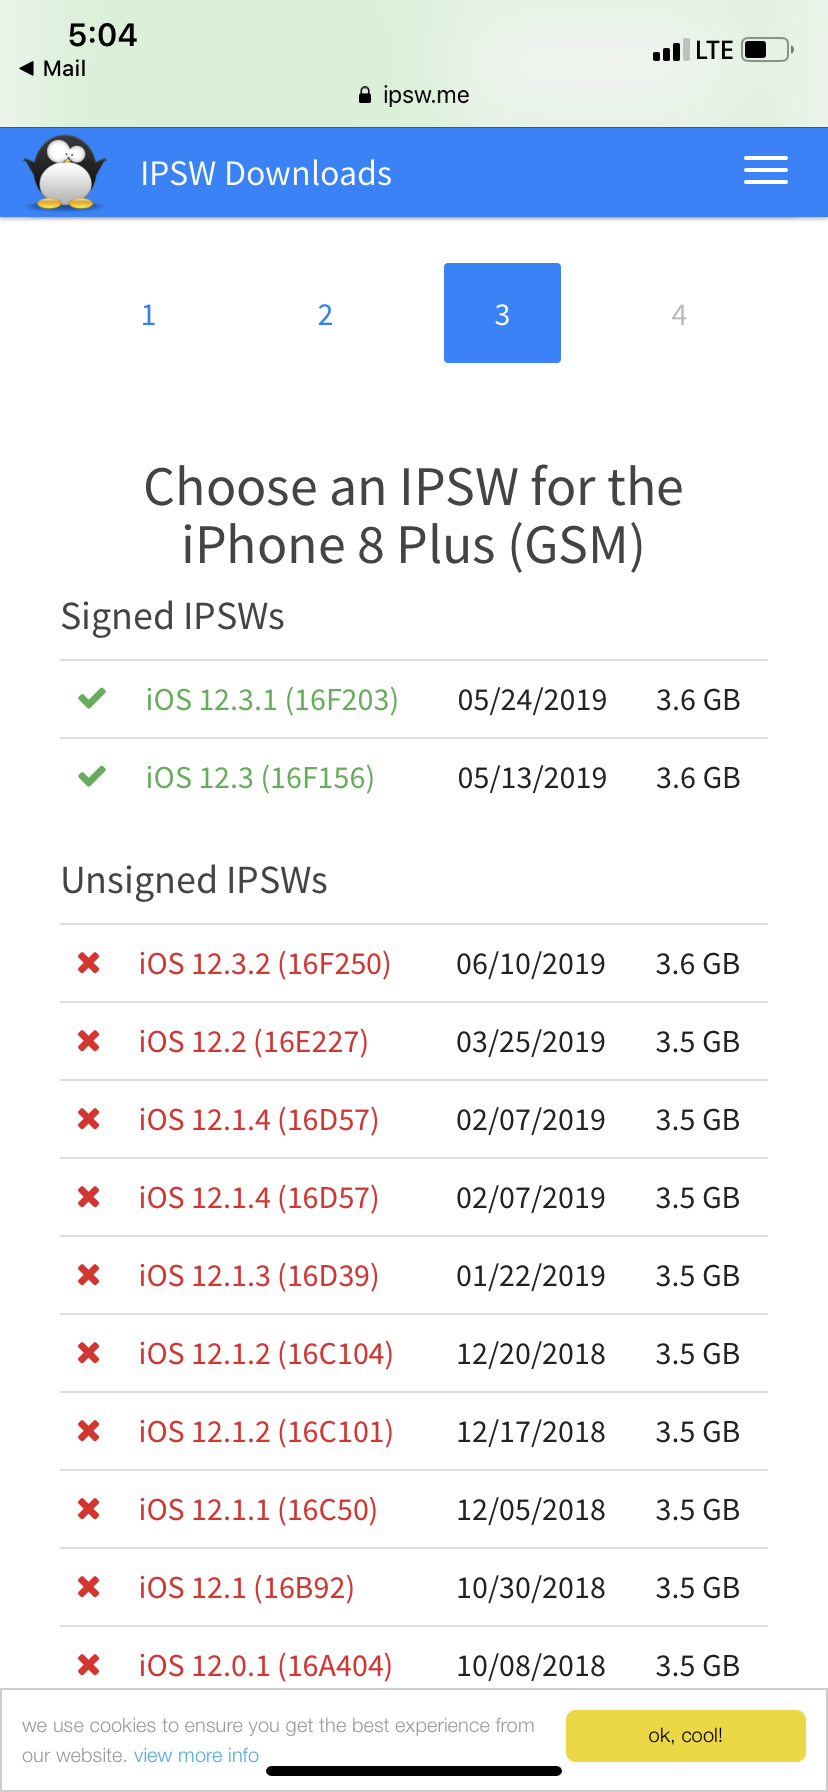Tap the green checkmark beside iOS 12.3 (16F156)
Image resolution: width=828 pixels, height=1792 pixels.
[x=92, y=776]
